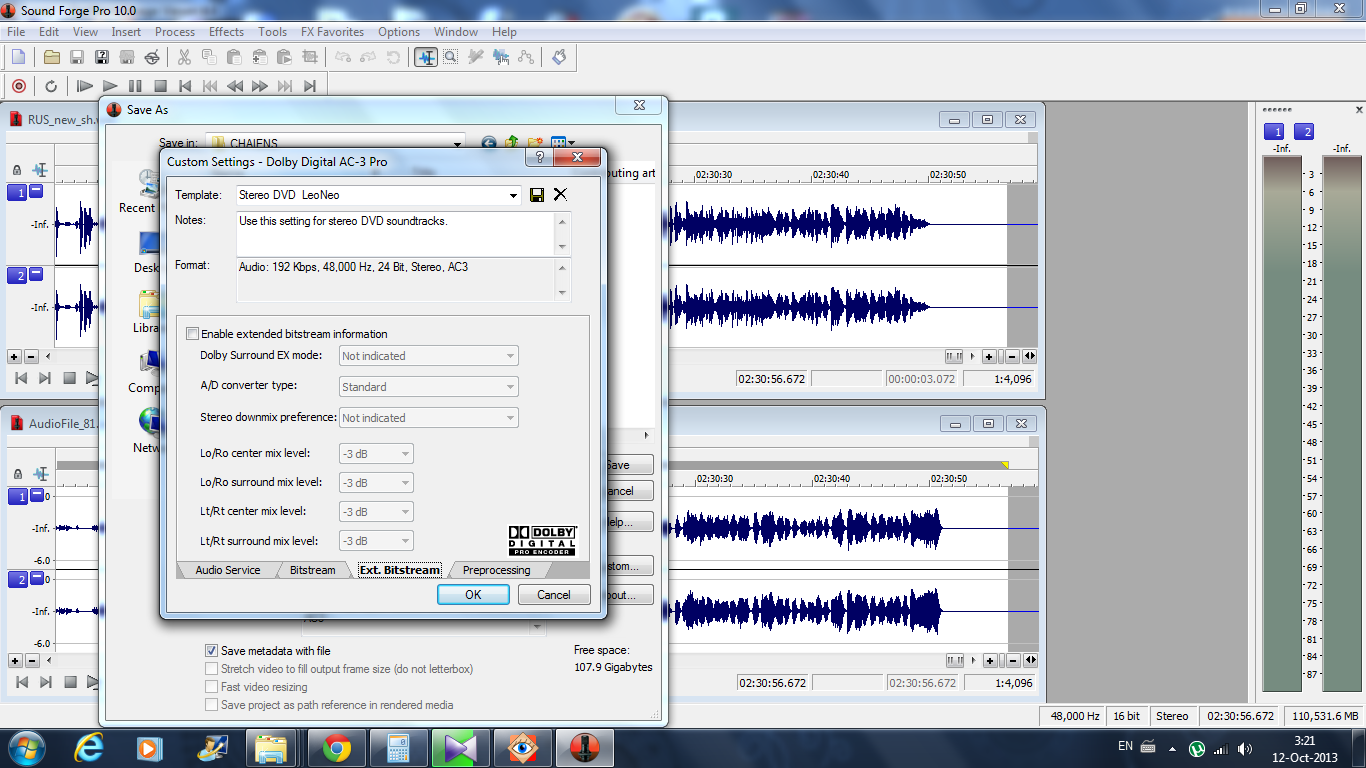Toggle Fast video resizing checkbox
The width and height of the screenshot is (1366, 768).
pos(211,687)
